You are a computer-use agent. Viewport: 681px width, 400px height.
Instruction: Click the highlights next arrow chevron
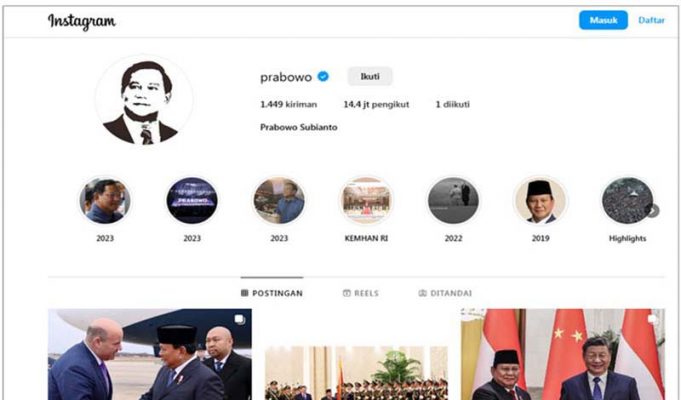point(653,211)
